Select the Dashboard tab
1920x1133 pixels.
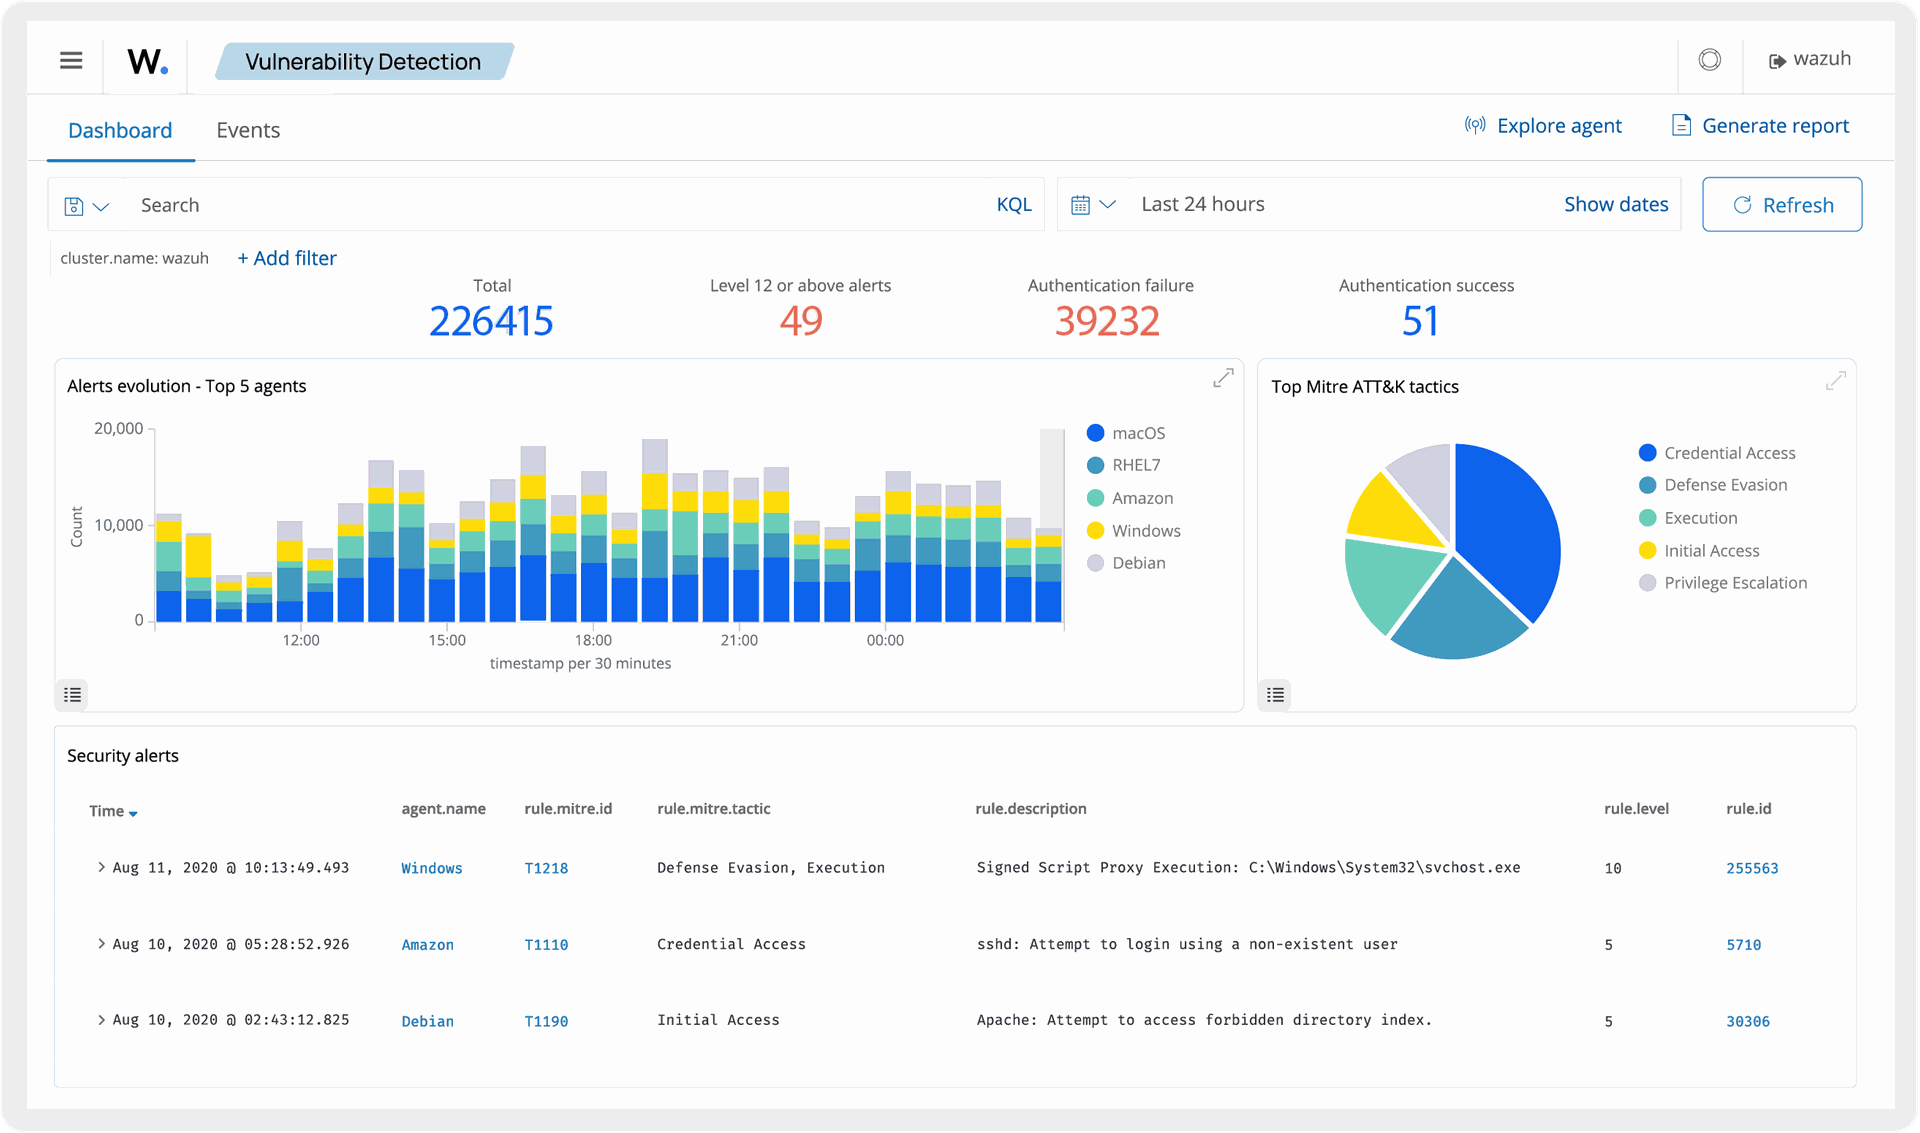[120, 130]
